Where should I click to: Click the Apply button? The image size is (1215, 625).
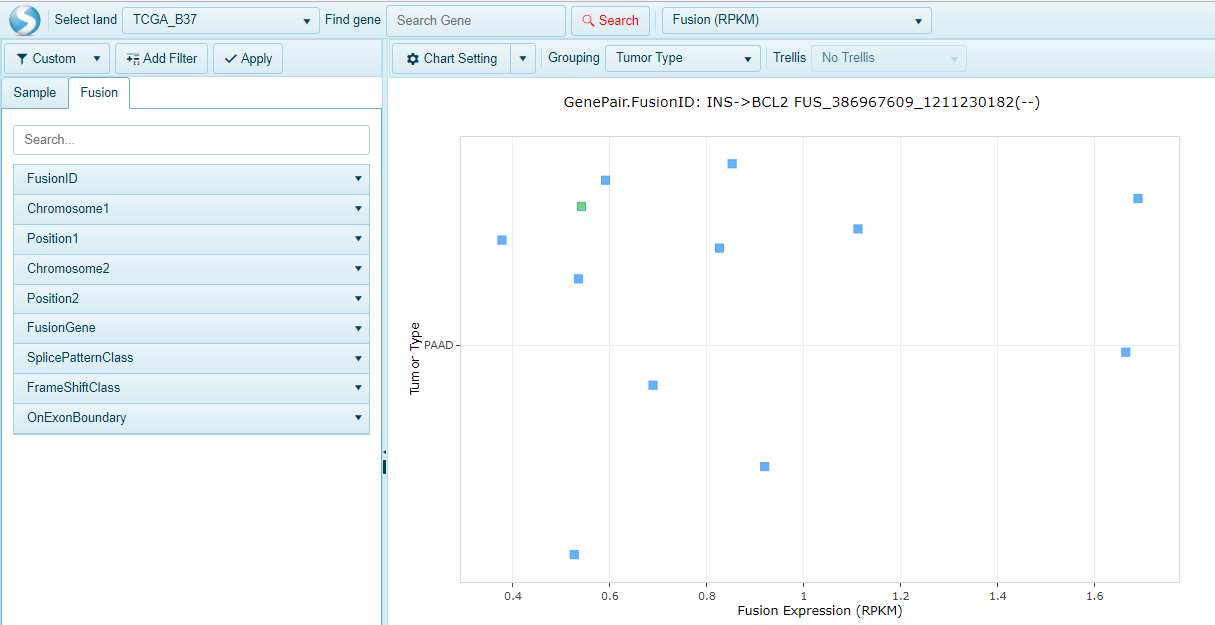pyautogui.click(x=247, y=58)
